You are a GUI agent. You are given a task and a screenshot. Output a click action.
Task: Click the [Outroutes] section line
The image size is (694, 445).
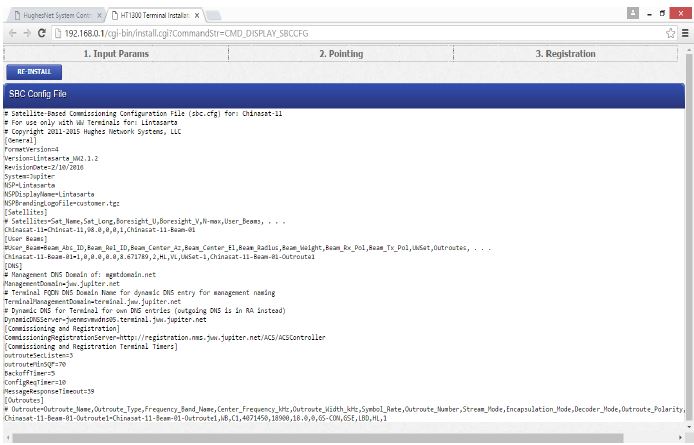(x=24, y=400)
